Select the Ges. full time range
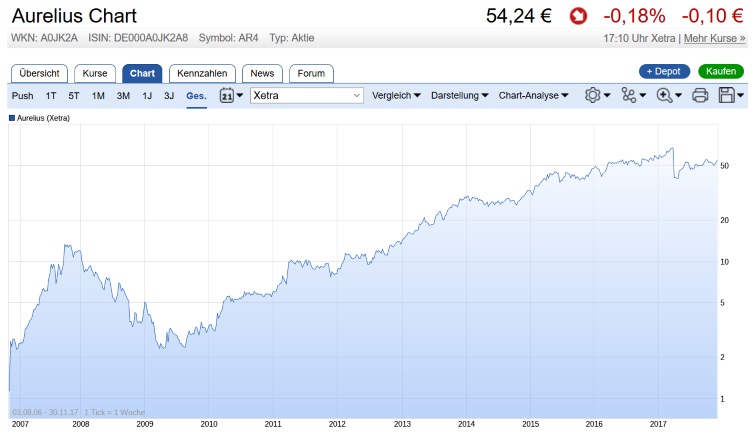 tap(196, 96)
